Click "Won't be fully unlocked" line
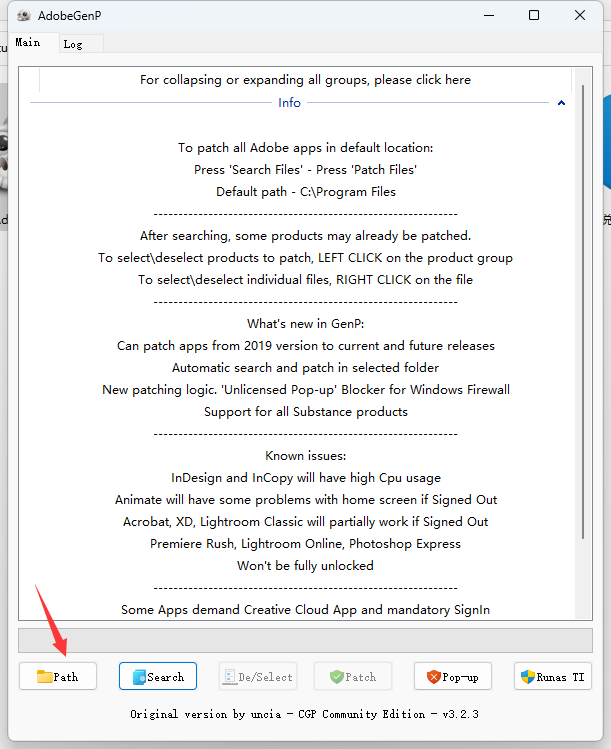This screenshot has width=611, height=749. pos(305,566)
